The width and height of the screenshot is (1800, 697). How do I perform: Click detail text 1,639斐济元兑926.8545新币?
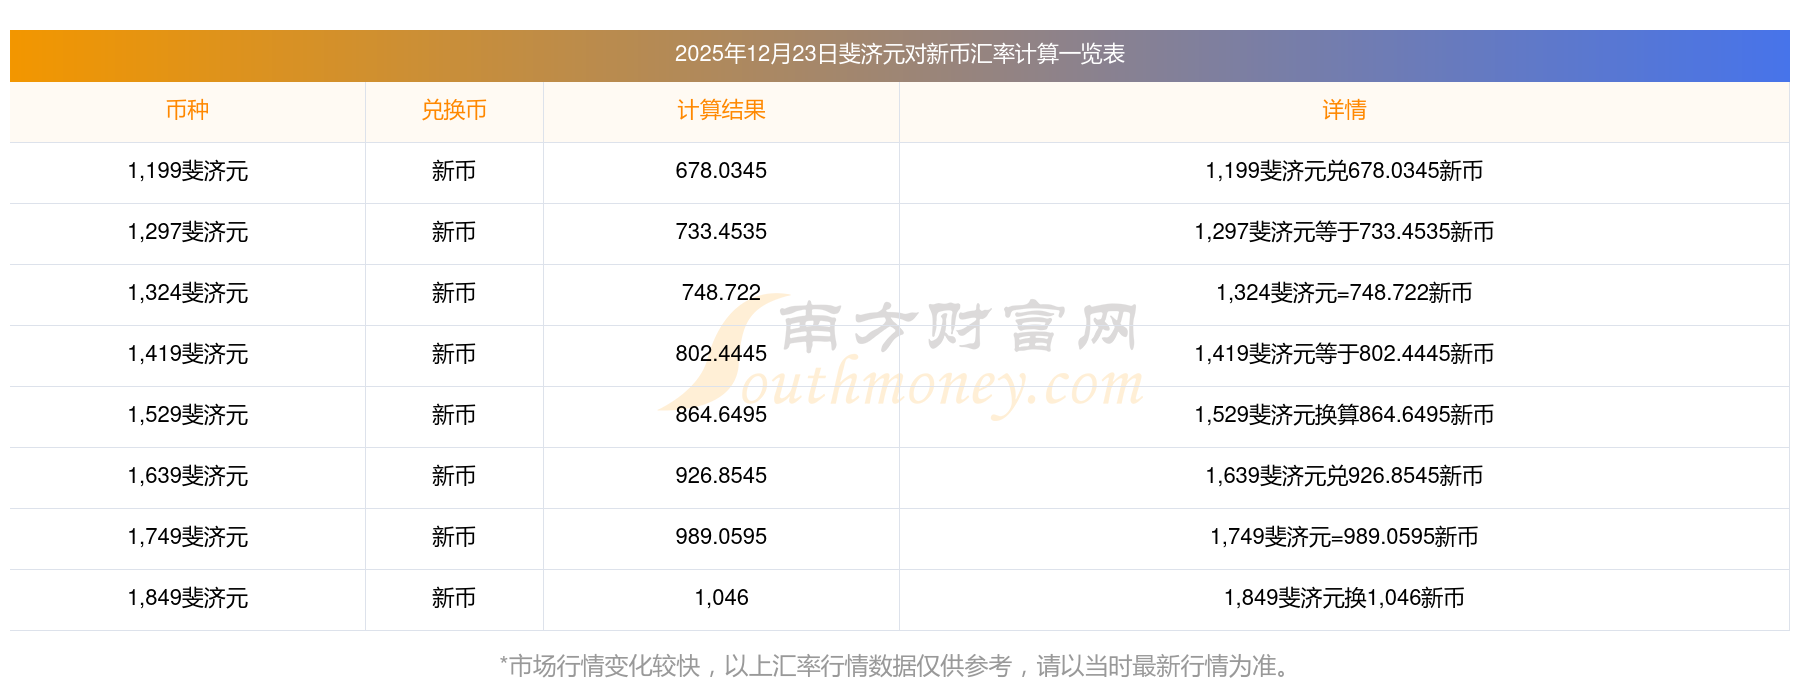(x=1344, y=476)
